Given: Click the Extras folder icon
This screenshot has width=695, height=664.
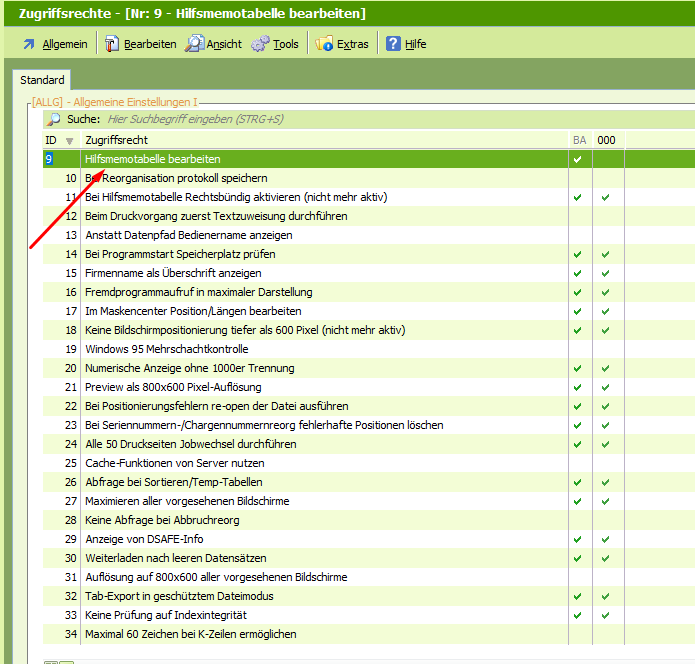Looking at the screenshot, I should 324,44.
